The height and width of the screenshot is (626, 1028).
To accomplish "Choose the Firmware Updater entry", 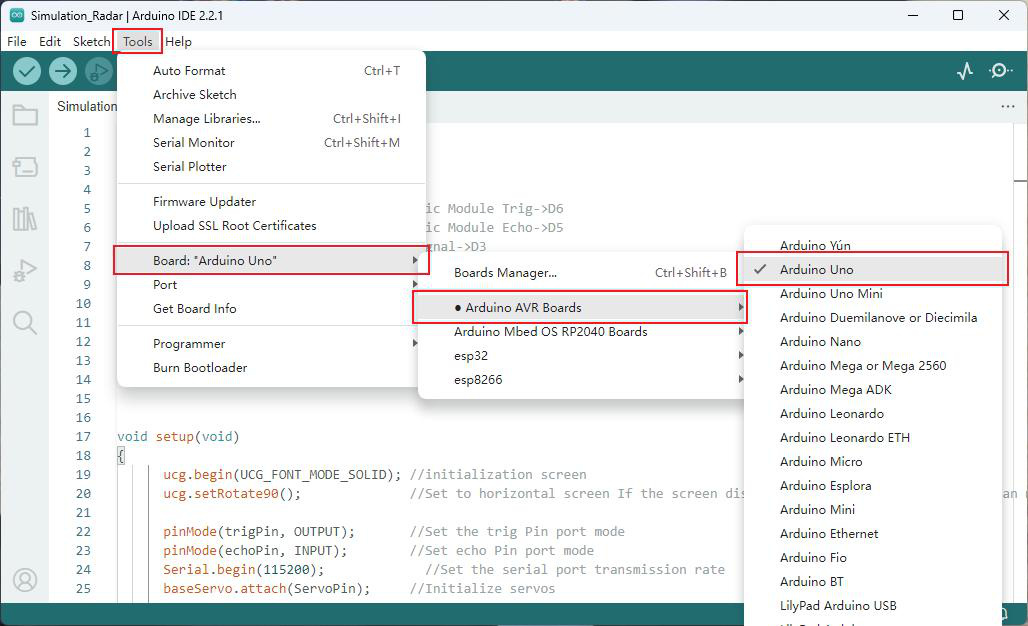I will pyautogui.click(x=271, y=202).
